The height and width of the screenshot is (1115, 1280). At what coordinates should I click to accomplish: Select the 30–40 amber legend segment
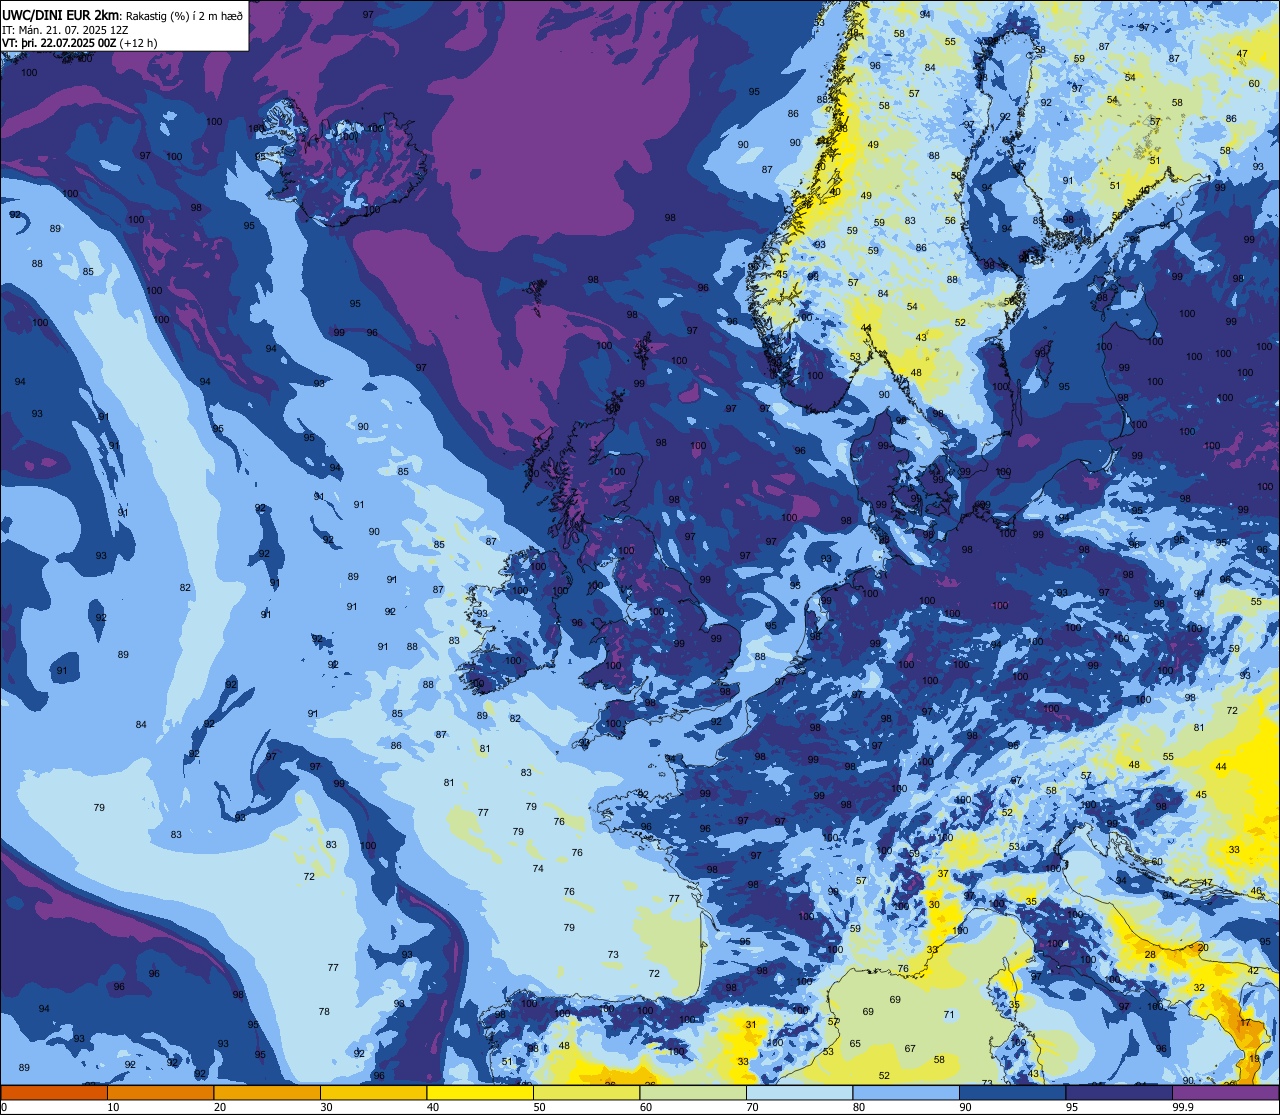(x=373, y=1093)
